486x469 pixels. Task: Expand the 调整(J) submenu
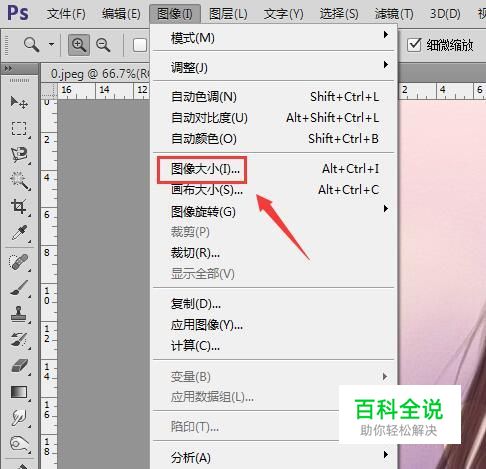click(274, 67)
